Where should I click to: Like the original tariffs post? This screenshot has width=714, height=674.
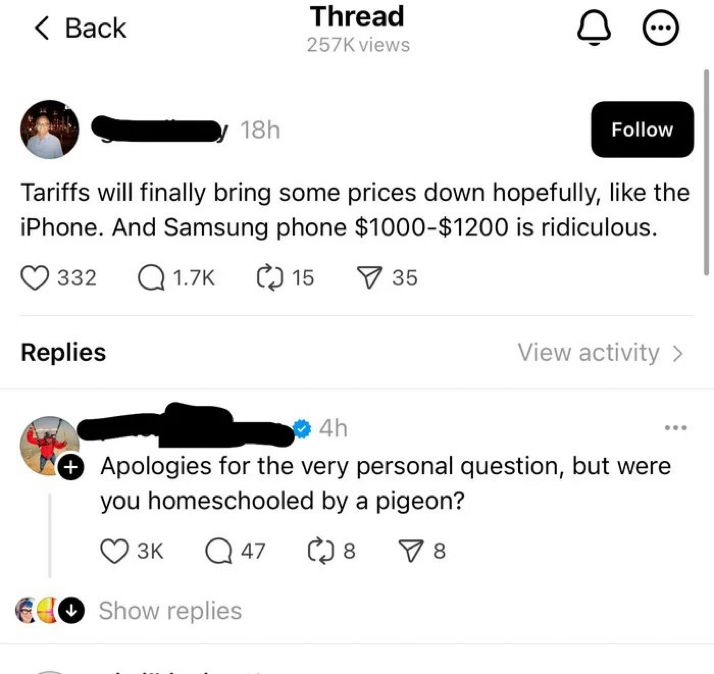point(35,278)
